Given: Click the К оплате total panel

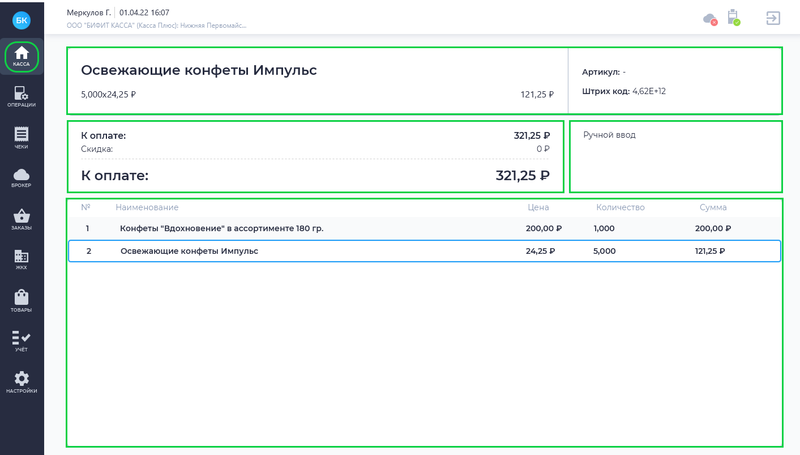Looking at the screenshot, I should click(x=315, y=157).
